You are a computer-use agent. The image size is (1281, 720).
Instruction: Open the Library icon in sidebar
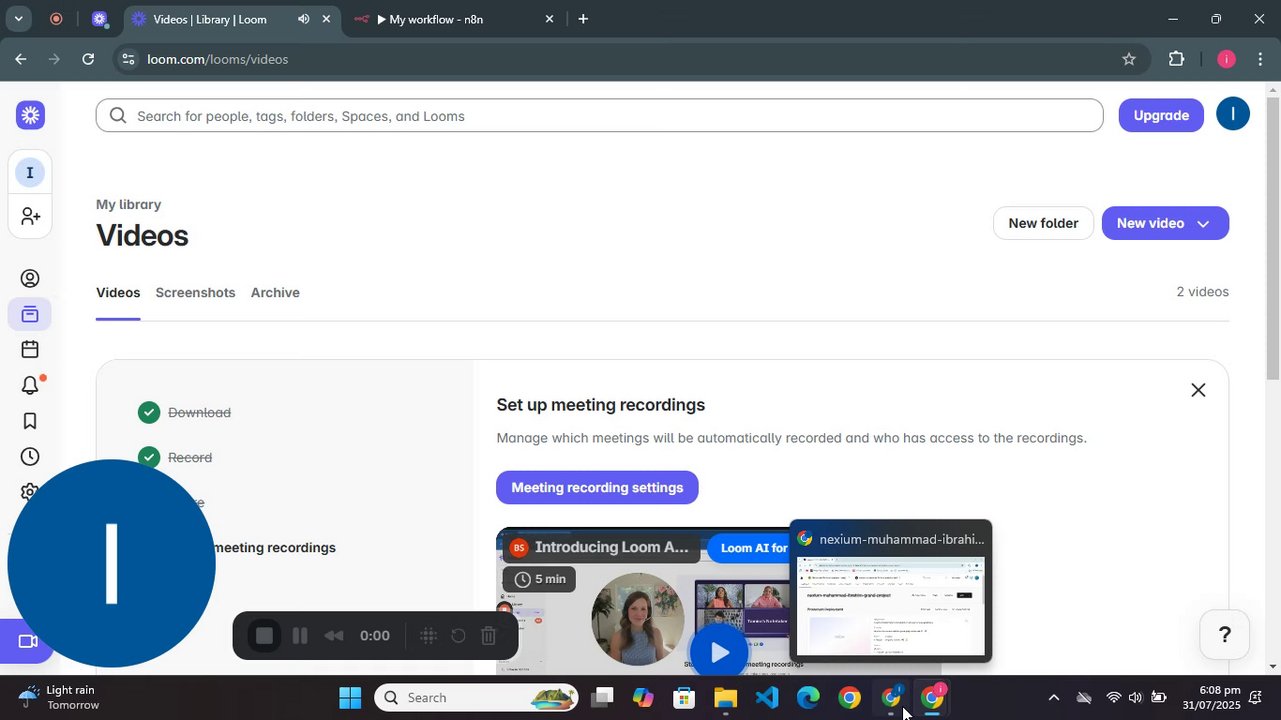point(30,315)
